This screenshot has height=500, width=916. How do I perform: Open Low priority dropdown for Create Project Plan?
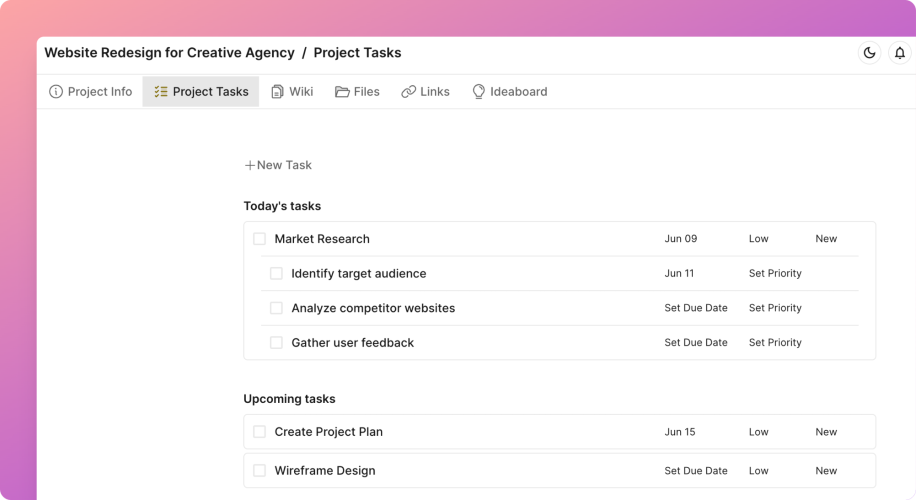pos(758,432)
